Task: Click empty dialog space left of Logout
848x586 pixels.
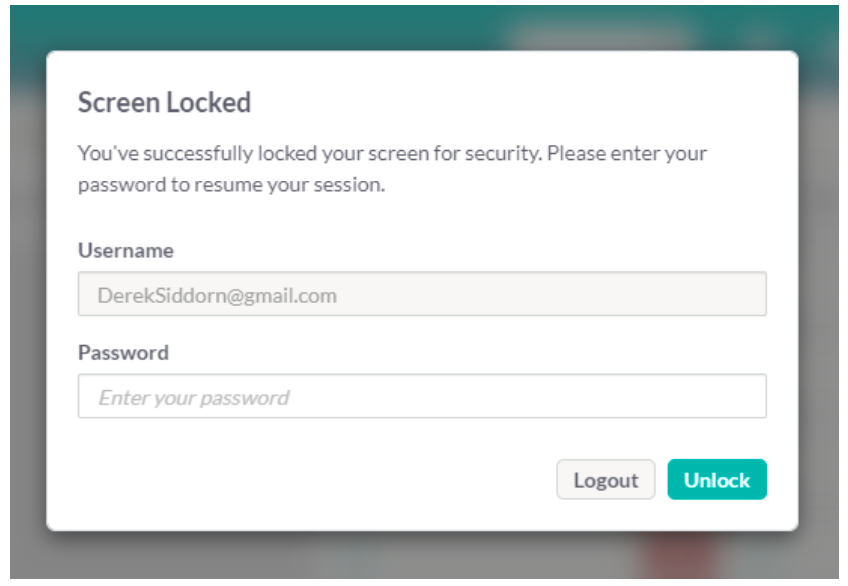Action: pyautogui.click(x=300, y=480)
